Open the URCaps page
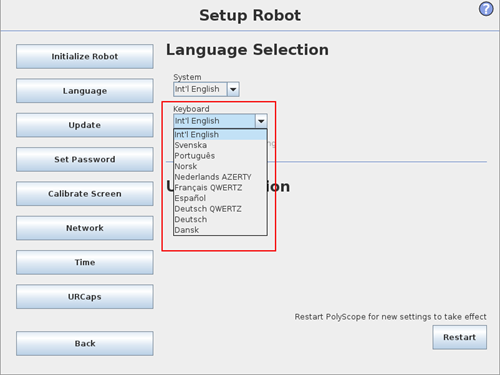Viewport: 500px width, 375px height. [85, 297]
